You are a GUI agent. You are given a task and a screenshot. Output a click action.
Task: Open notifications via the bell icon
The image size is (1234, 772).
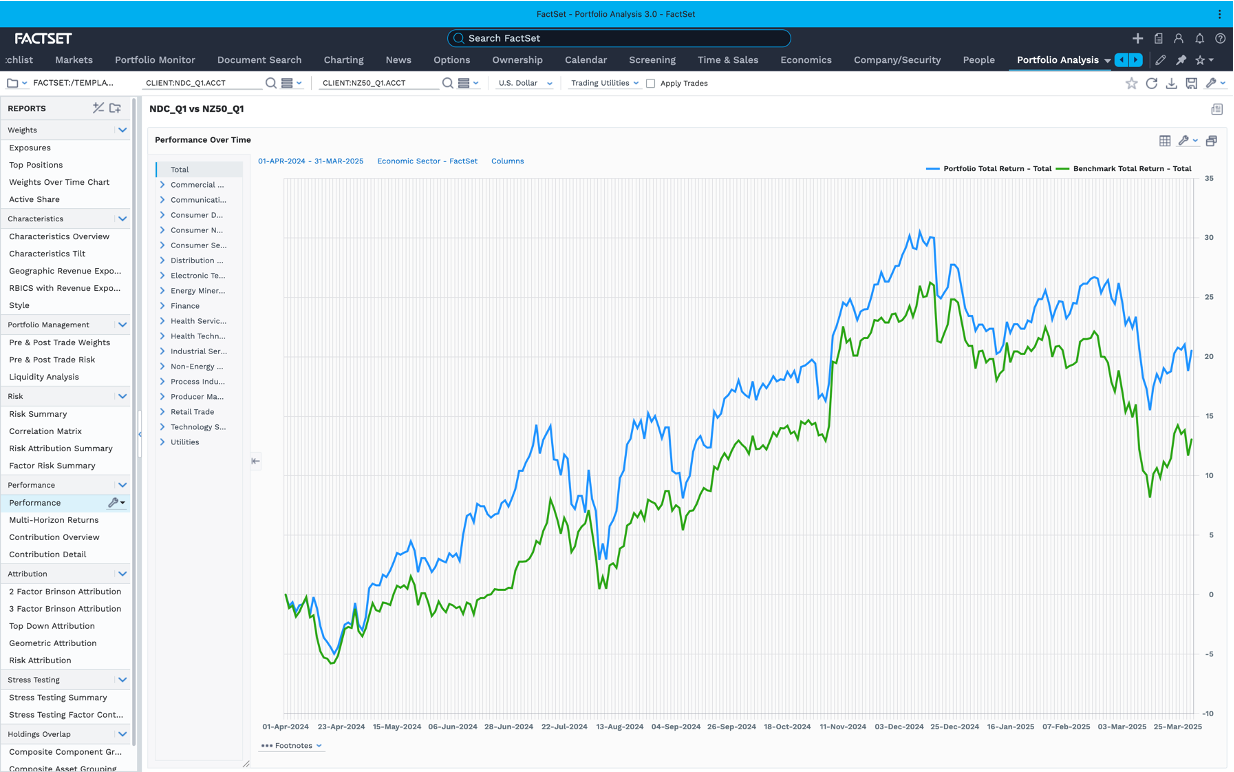tap(1199, 38)
